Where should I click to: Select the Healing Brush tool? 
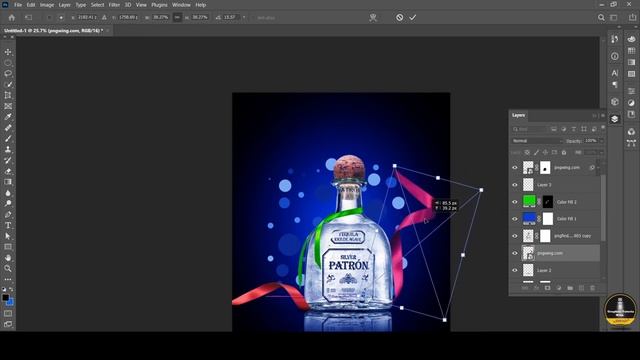point(8,128)
